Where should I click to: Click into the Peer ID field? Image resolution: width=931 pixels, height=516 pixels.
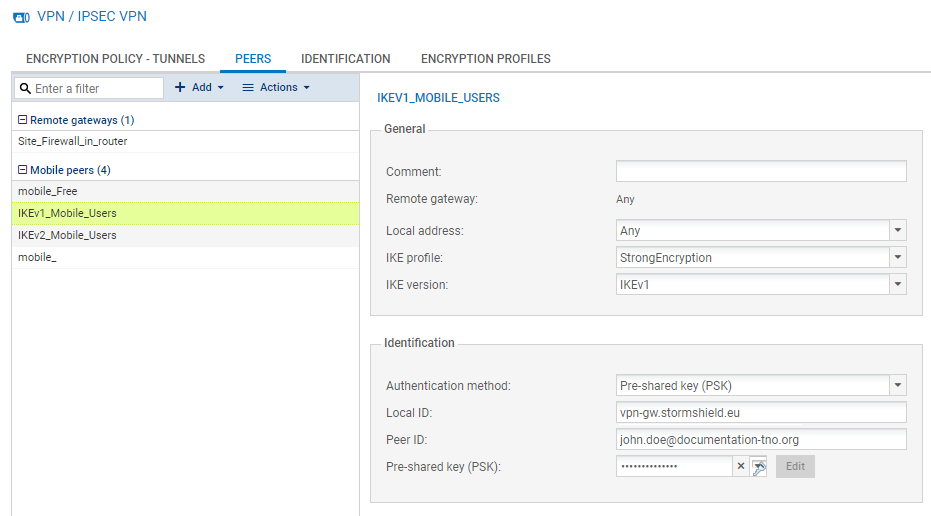click(760, 440)
